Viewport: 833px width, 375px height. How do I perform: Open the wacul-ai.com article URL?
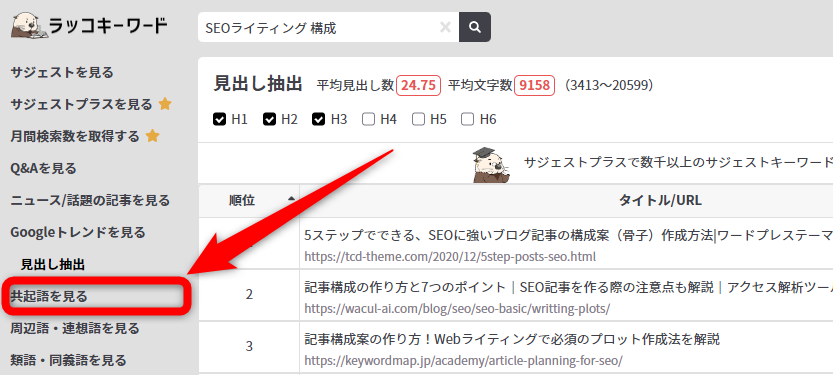(x=457, y=309)
